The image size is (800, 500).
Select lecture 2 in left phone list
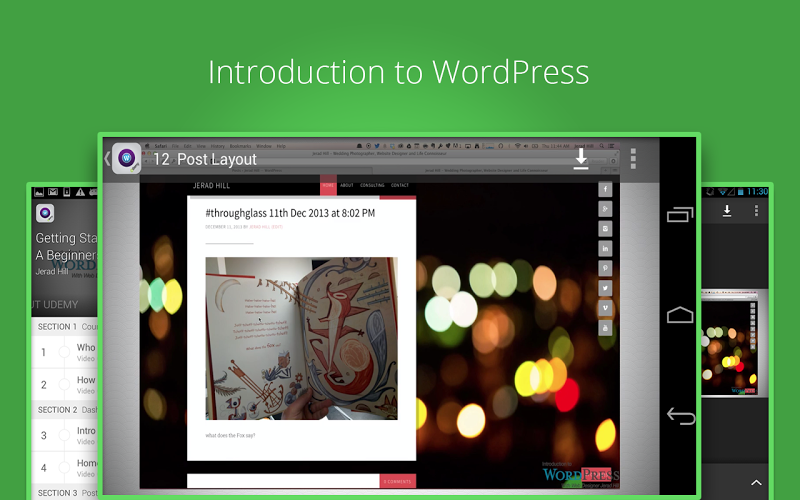pyautogui.click(x=65, y=385)
